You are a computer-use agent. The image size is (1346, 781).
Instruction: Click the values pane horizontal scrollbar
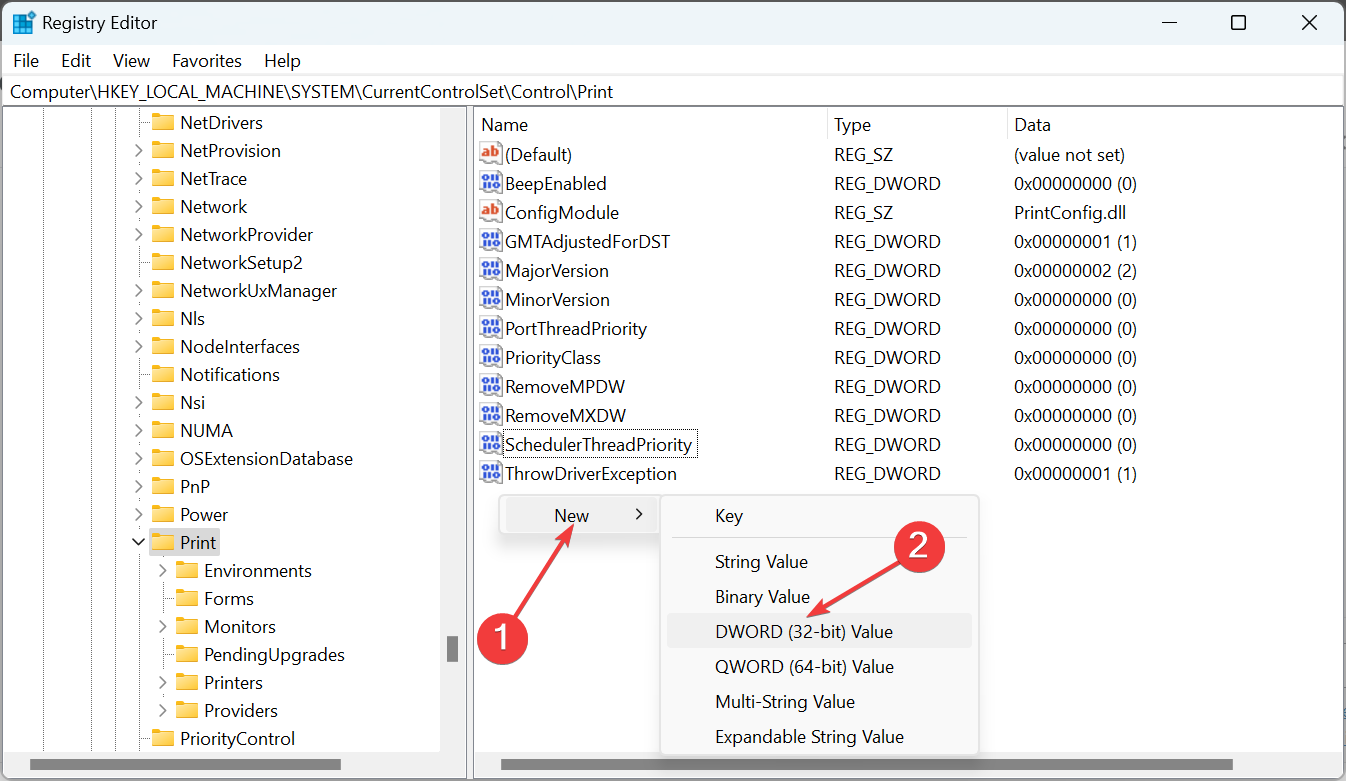867,765
